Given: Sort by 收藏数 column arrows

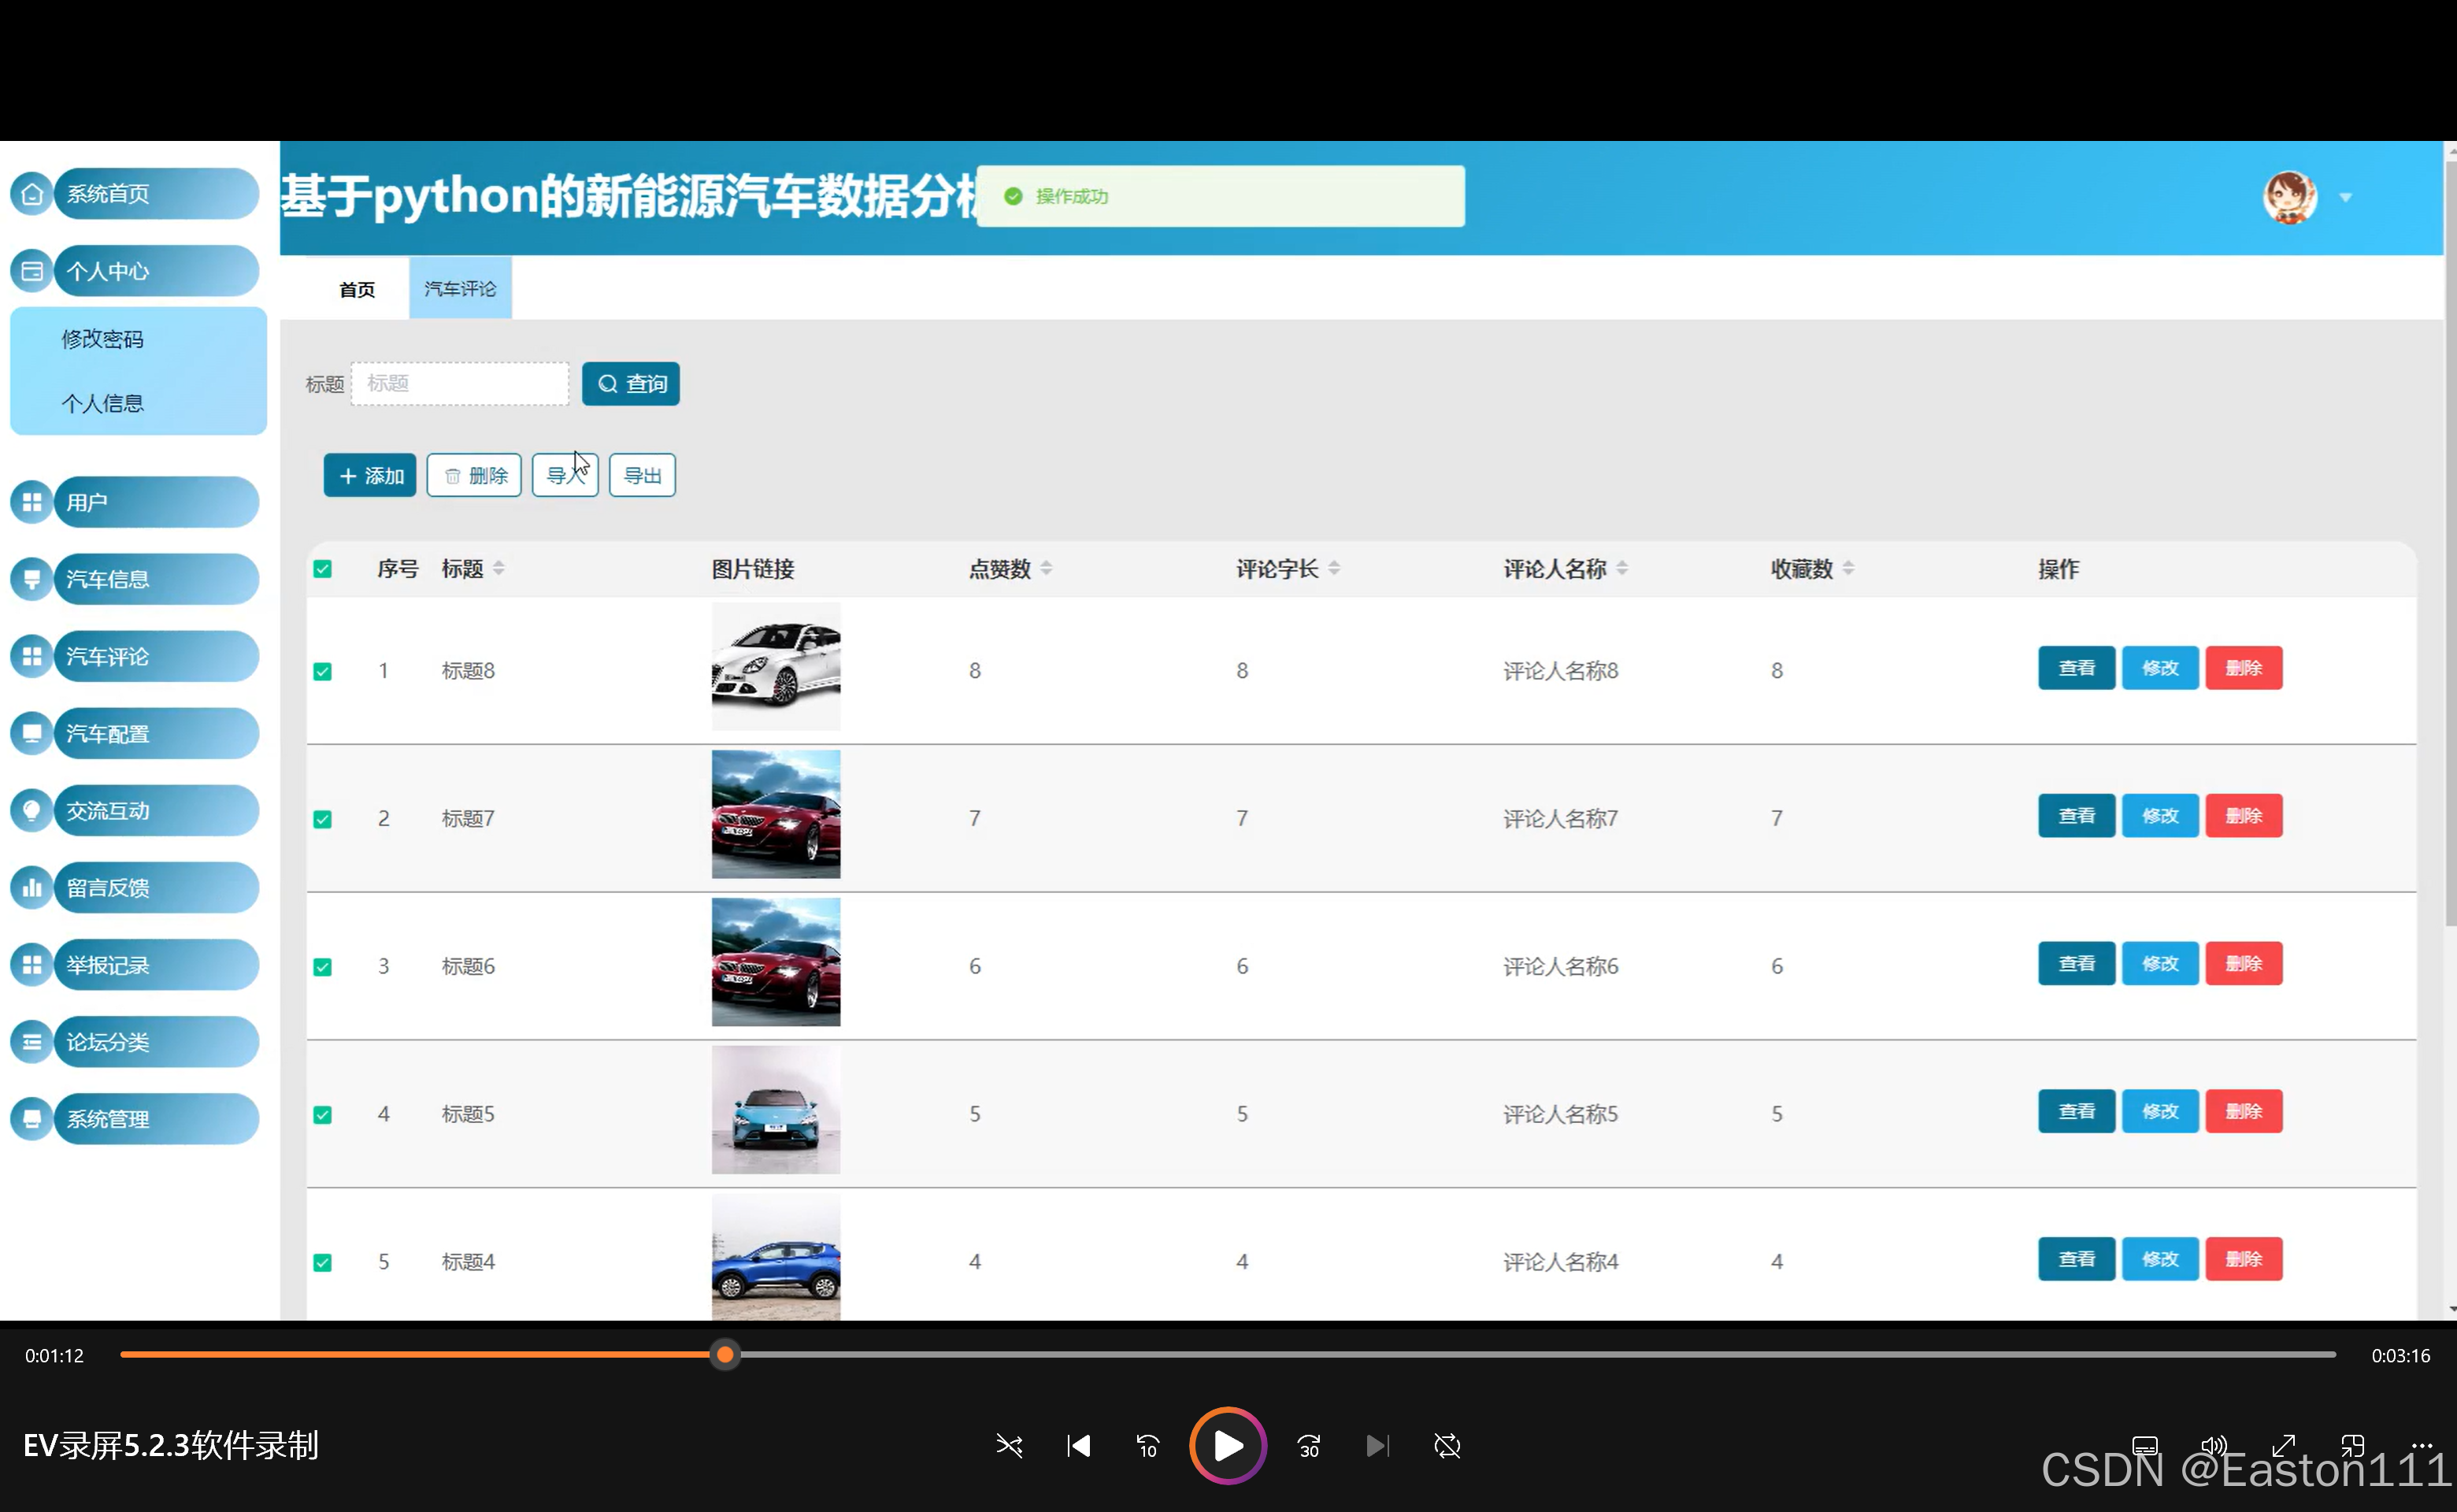Looking at the screenshot, I should pos(1848,569).
